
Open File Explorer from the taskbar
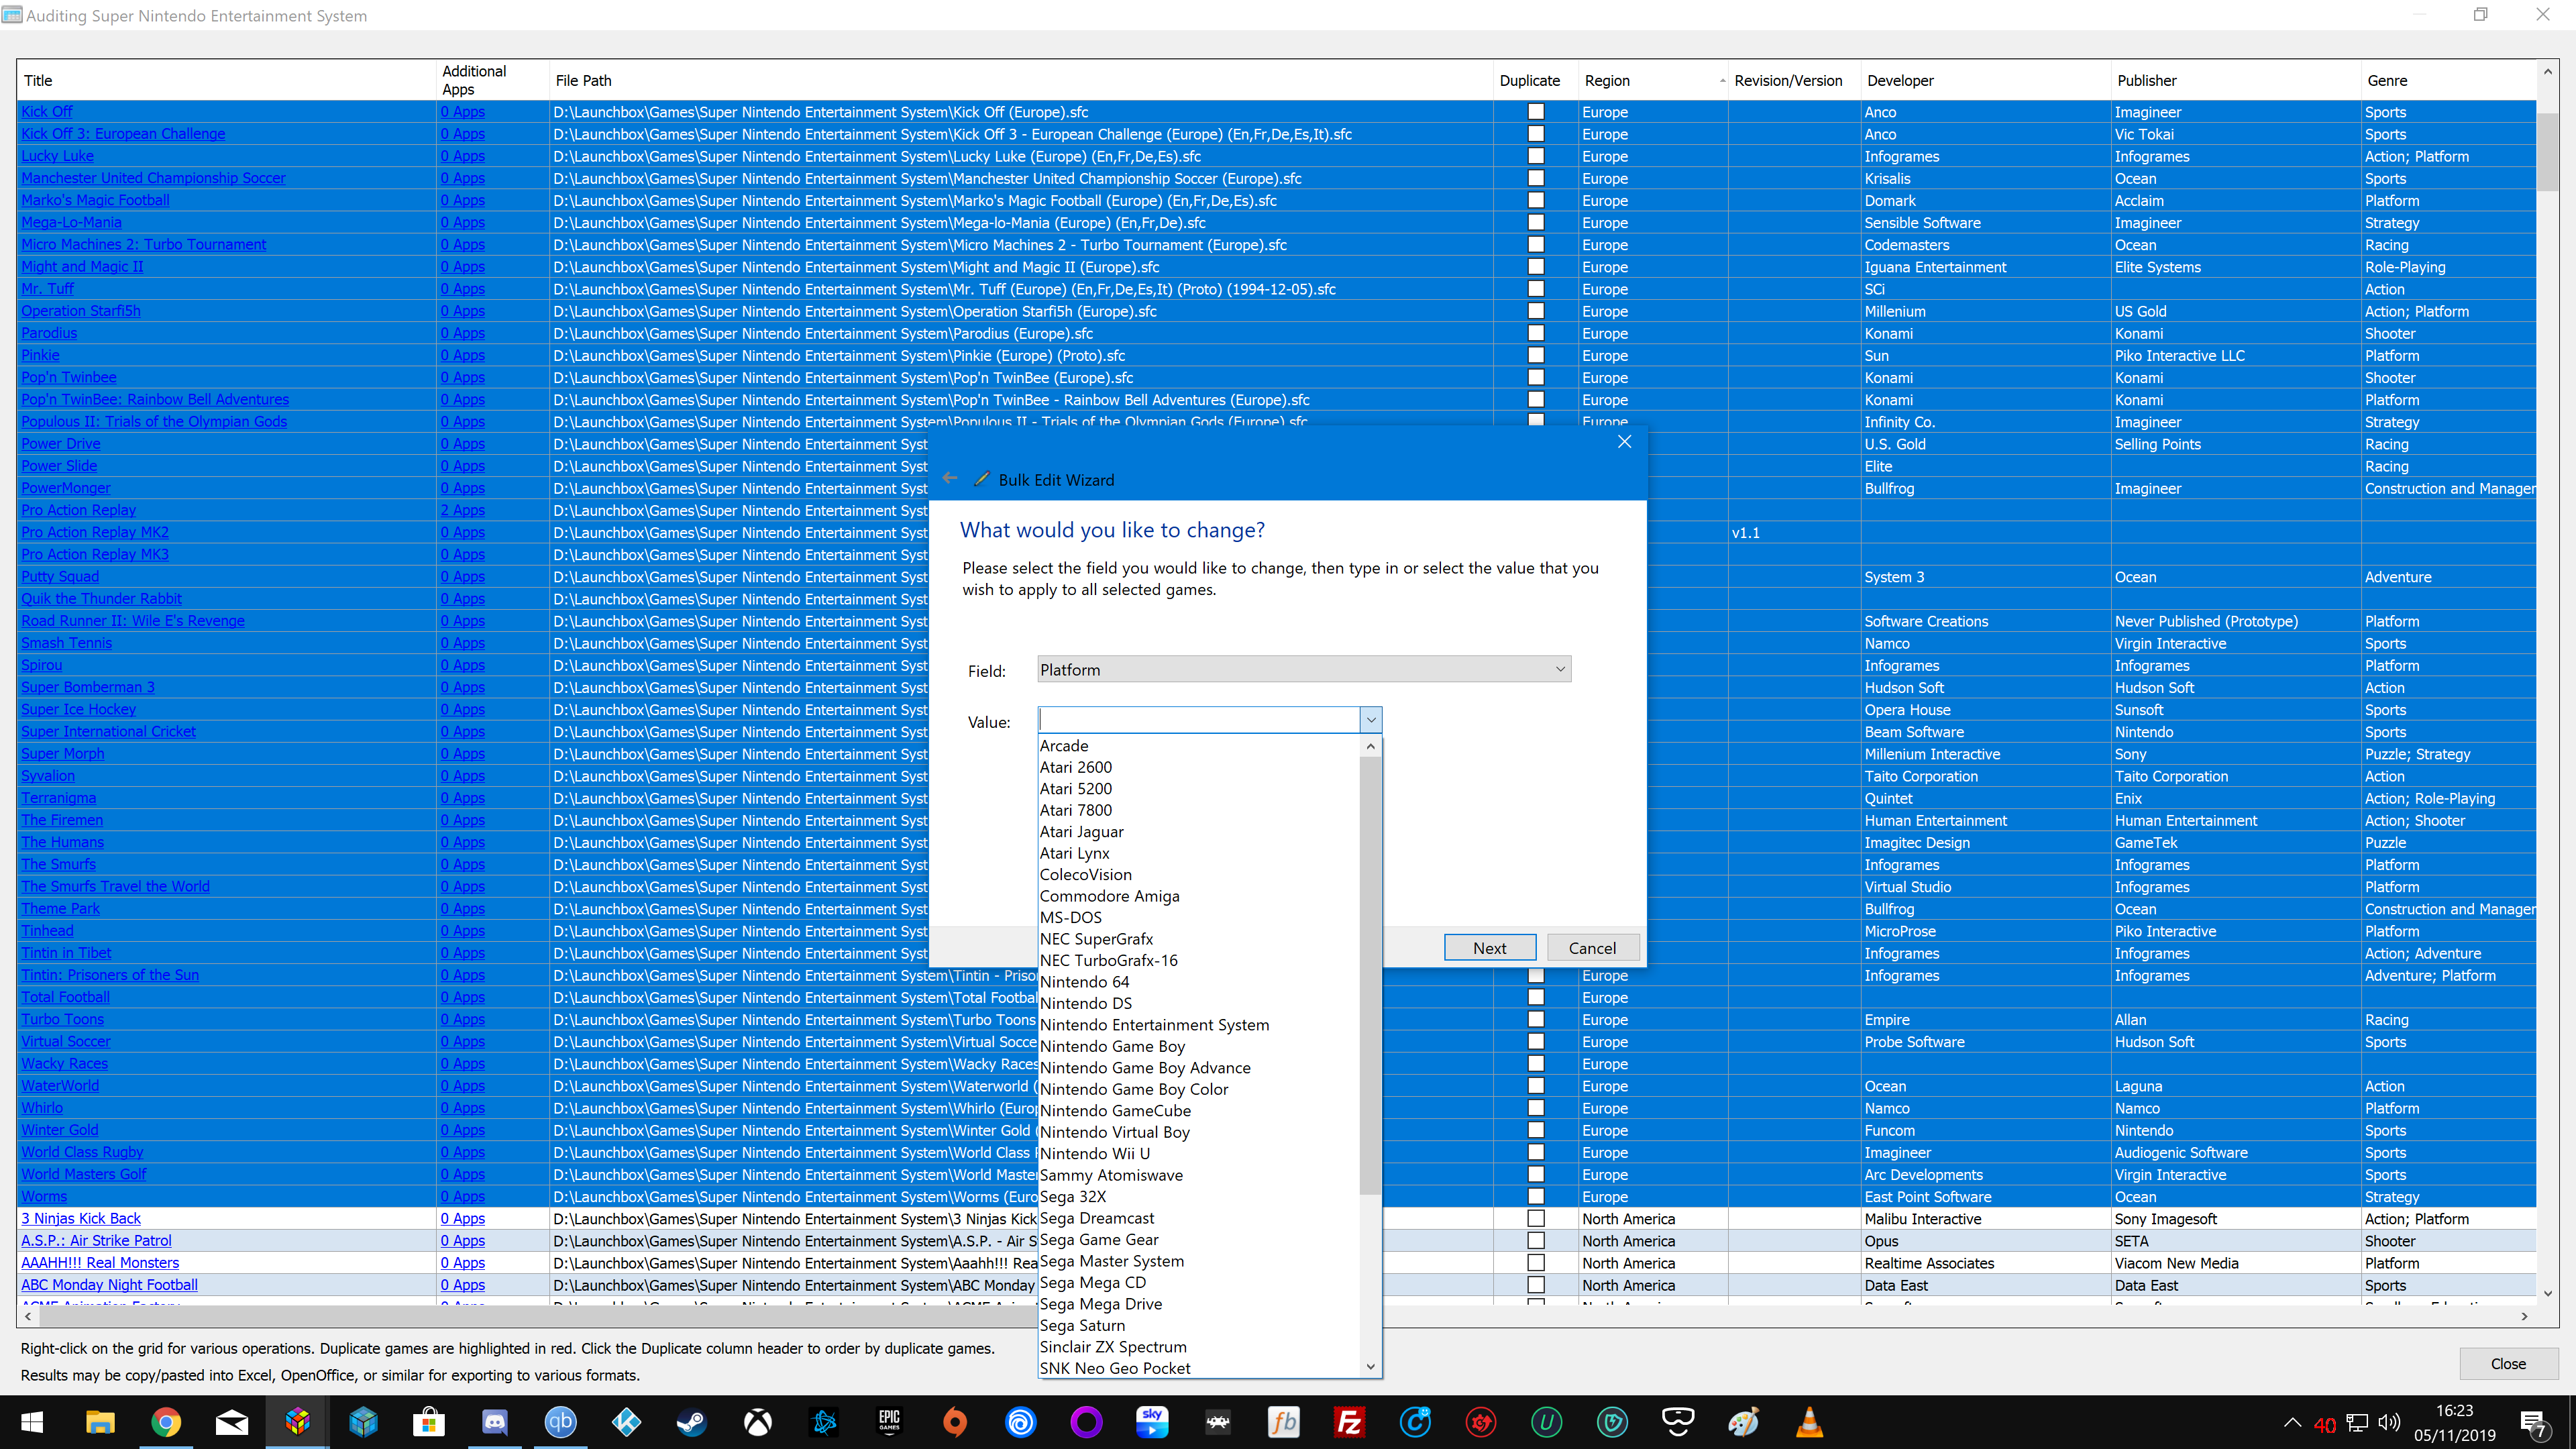[x=100, y=1422]
